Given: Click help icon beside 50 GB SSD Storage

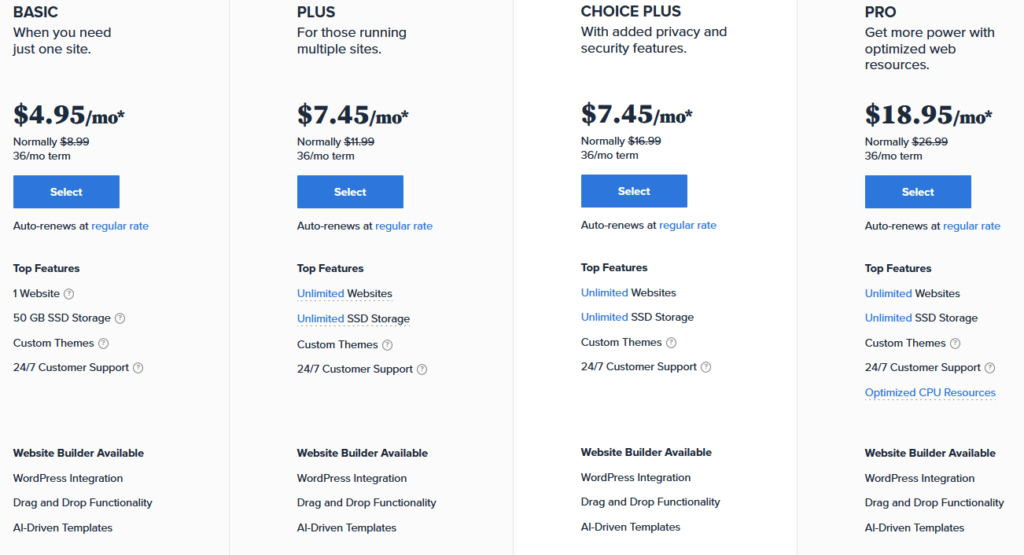Looking at the screenshot, I should [120, 319].
